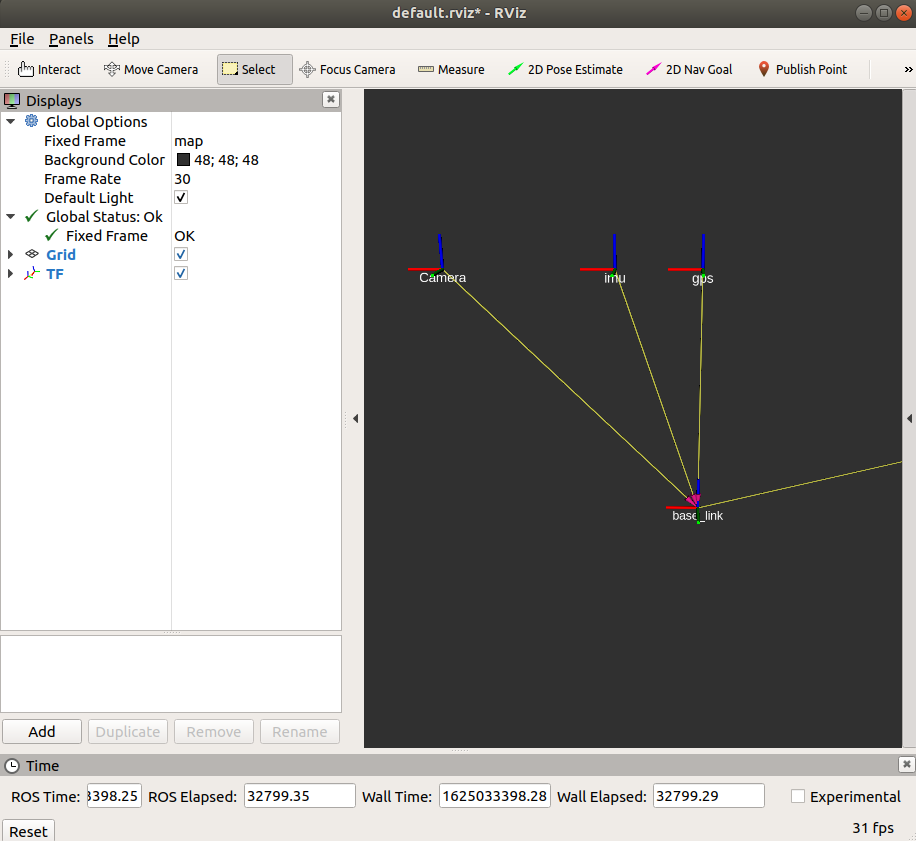Expand the Grid display item
Viewport: 916px width, 841px height.
(11, 255)
